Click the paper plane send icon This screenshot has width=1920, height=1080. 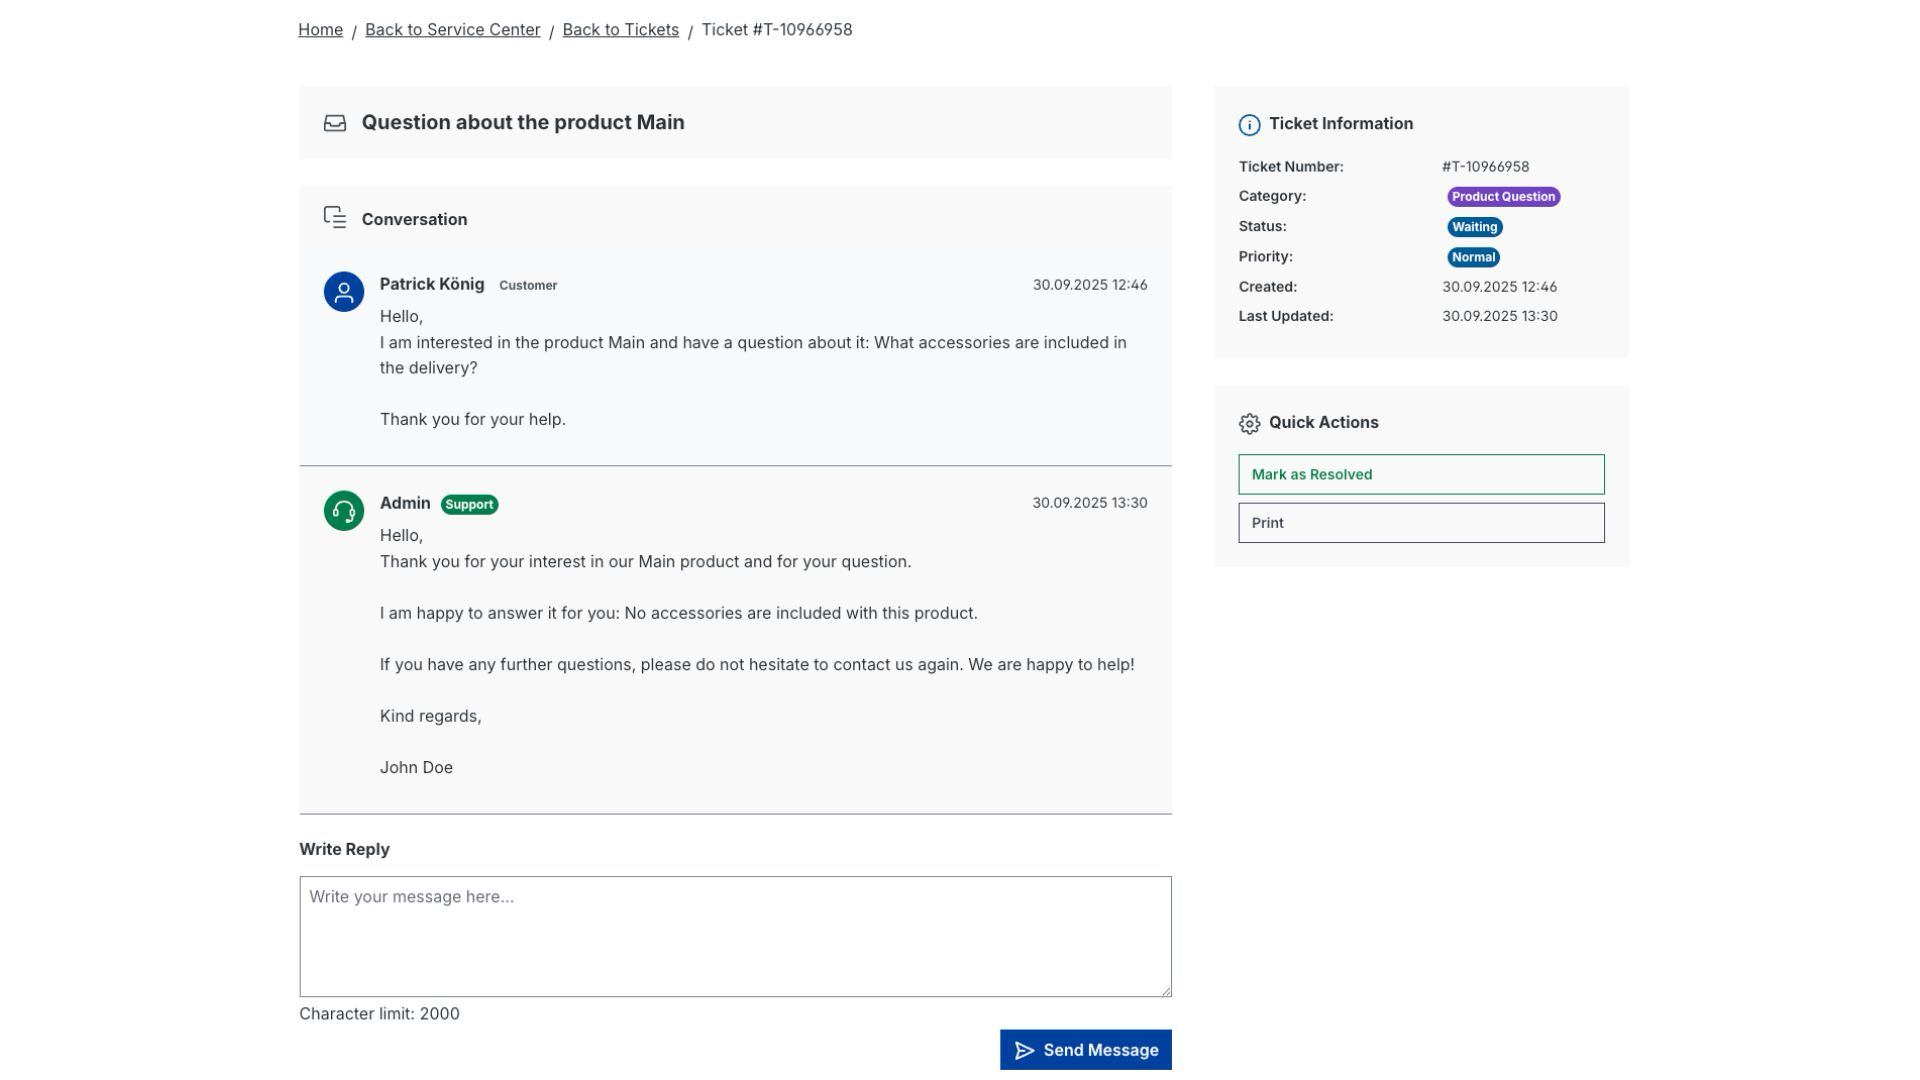[x=1024, y=1051]
